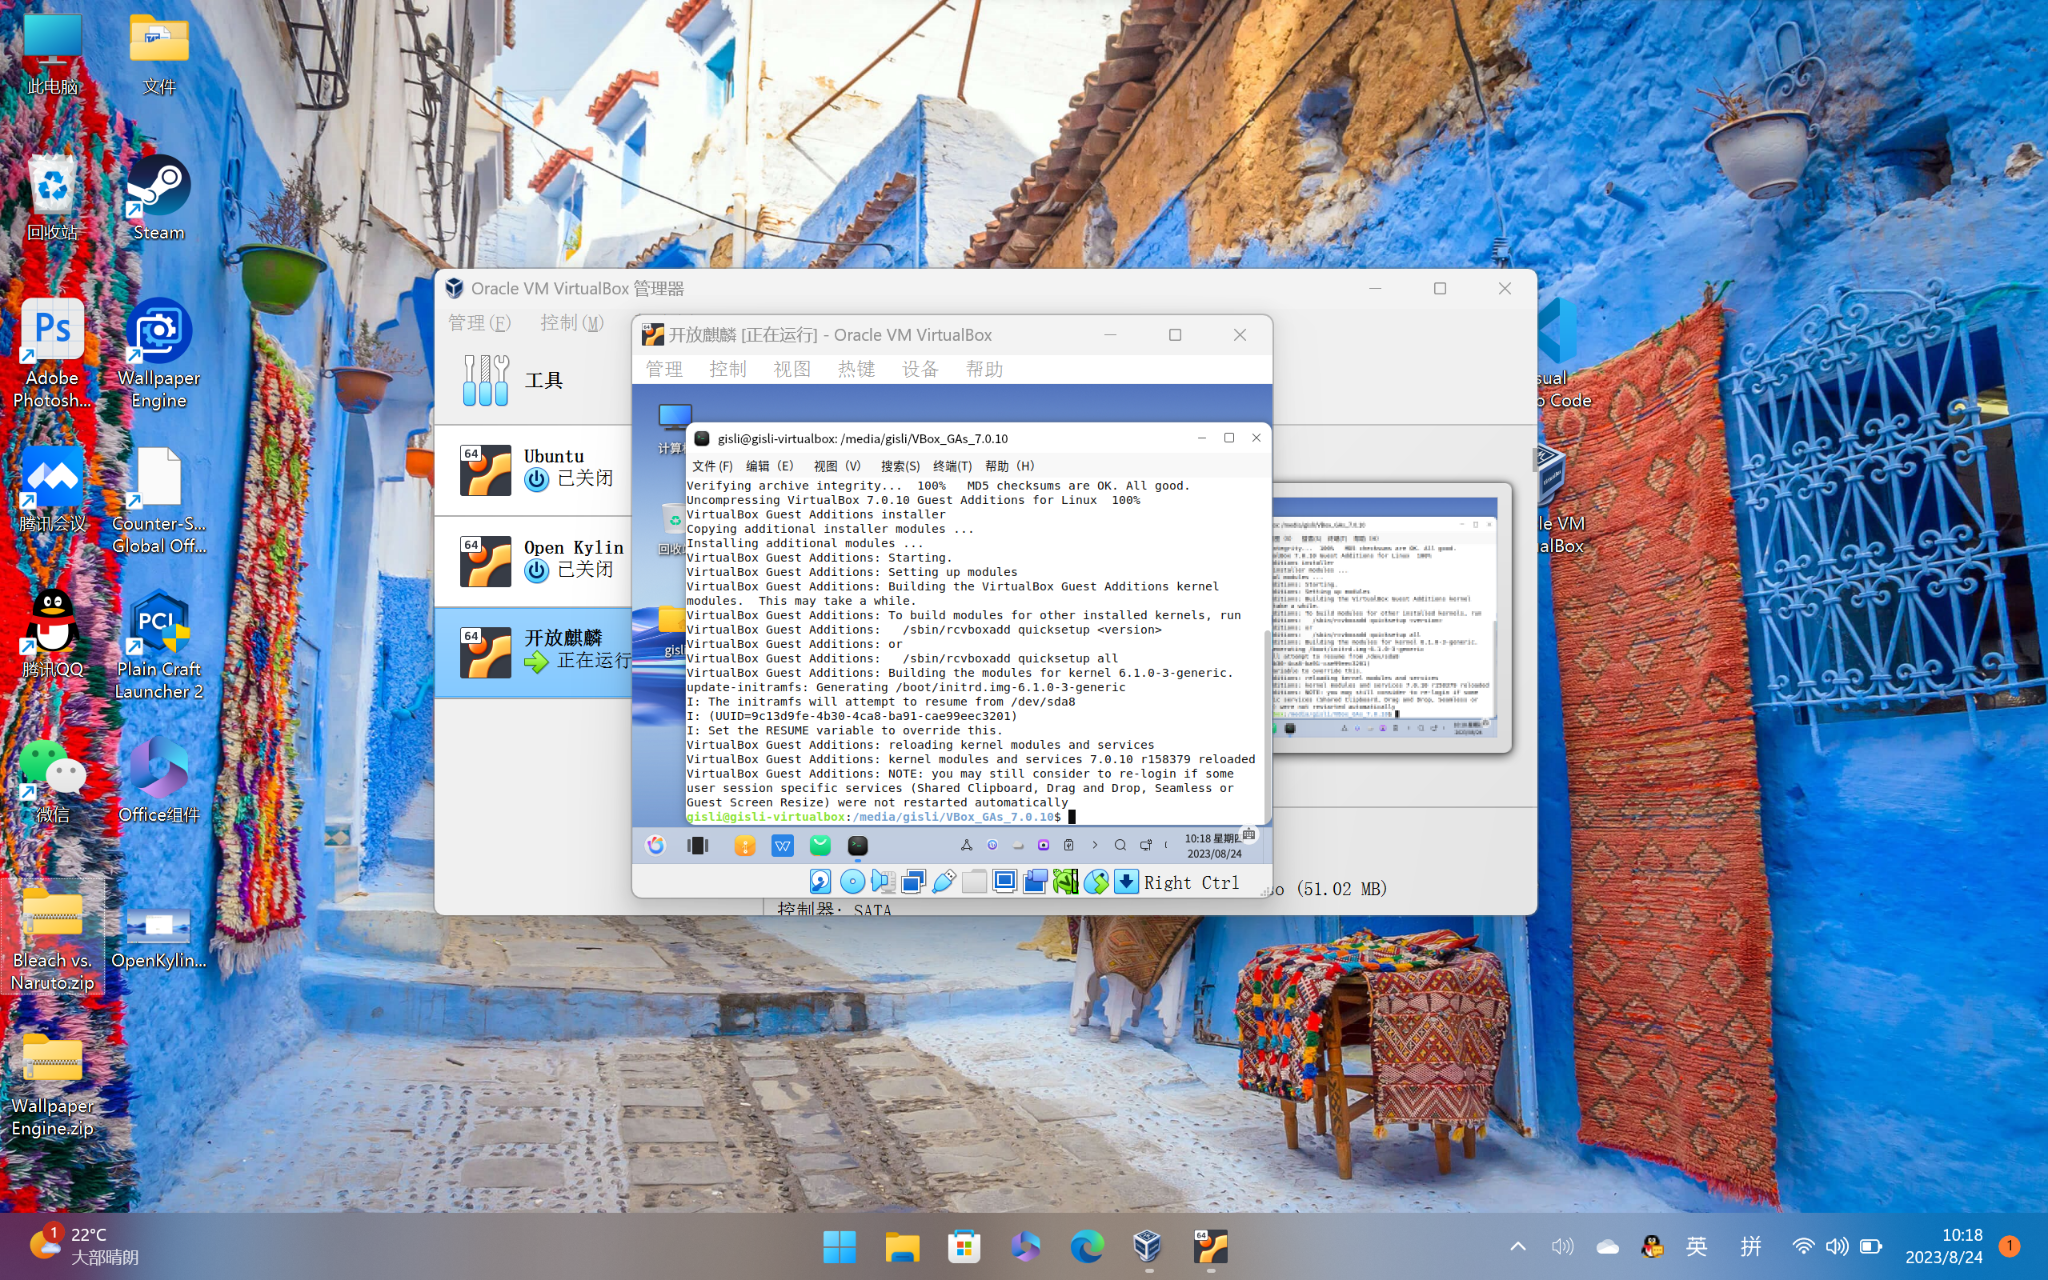Open File Explorer from Windows taskbar
Viewport: 2048px width, 1280px height.
tap(902, 1246)
